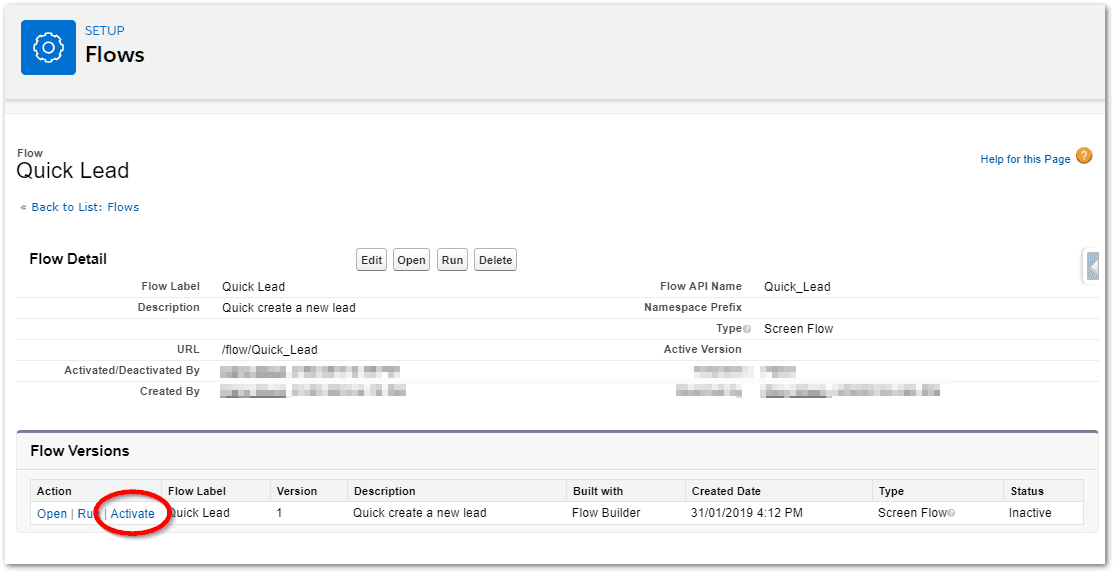
Task: Activate version 1 of Quick Lead flow
Action: (x=132, y=514)
